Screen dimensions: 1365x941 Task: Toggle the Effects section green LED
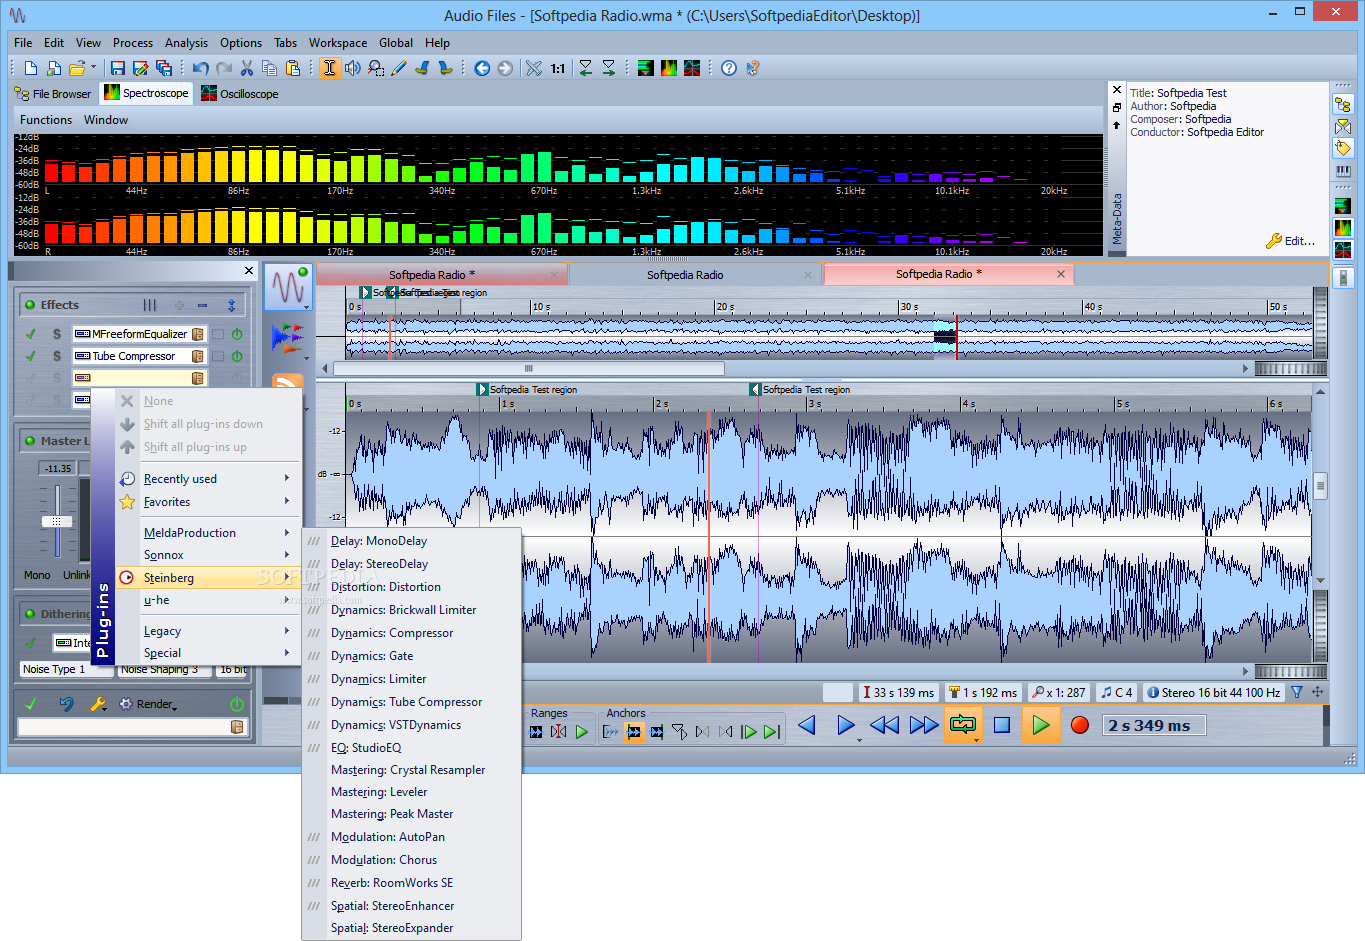click(x=30, y=305)
